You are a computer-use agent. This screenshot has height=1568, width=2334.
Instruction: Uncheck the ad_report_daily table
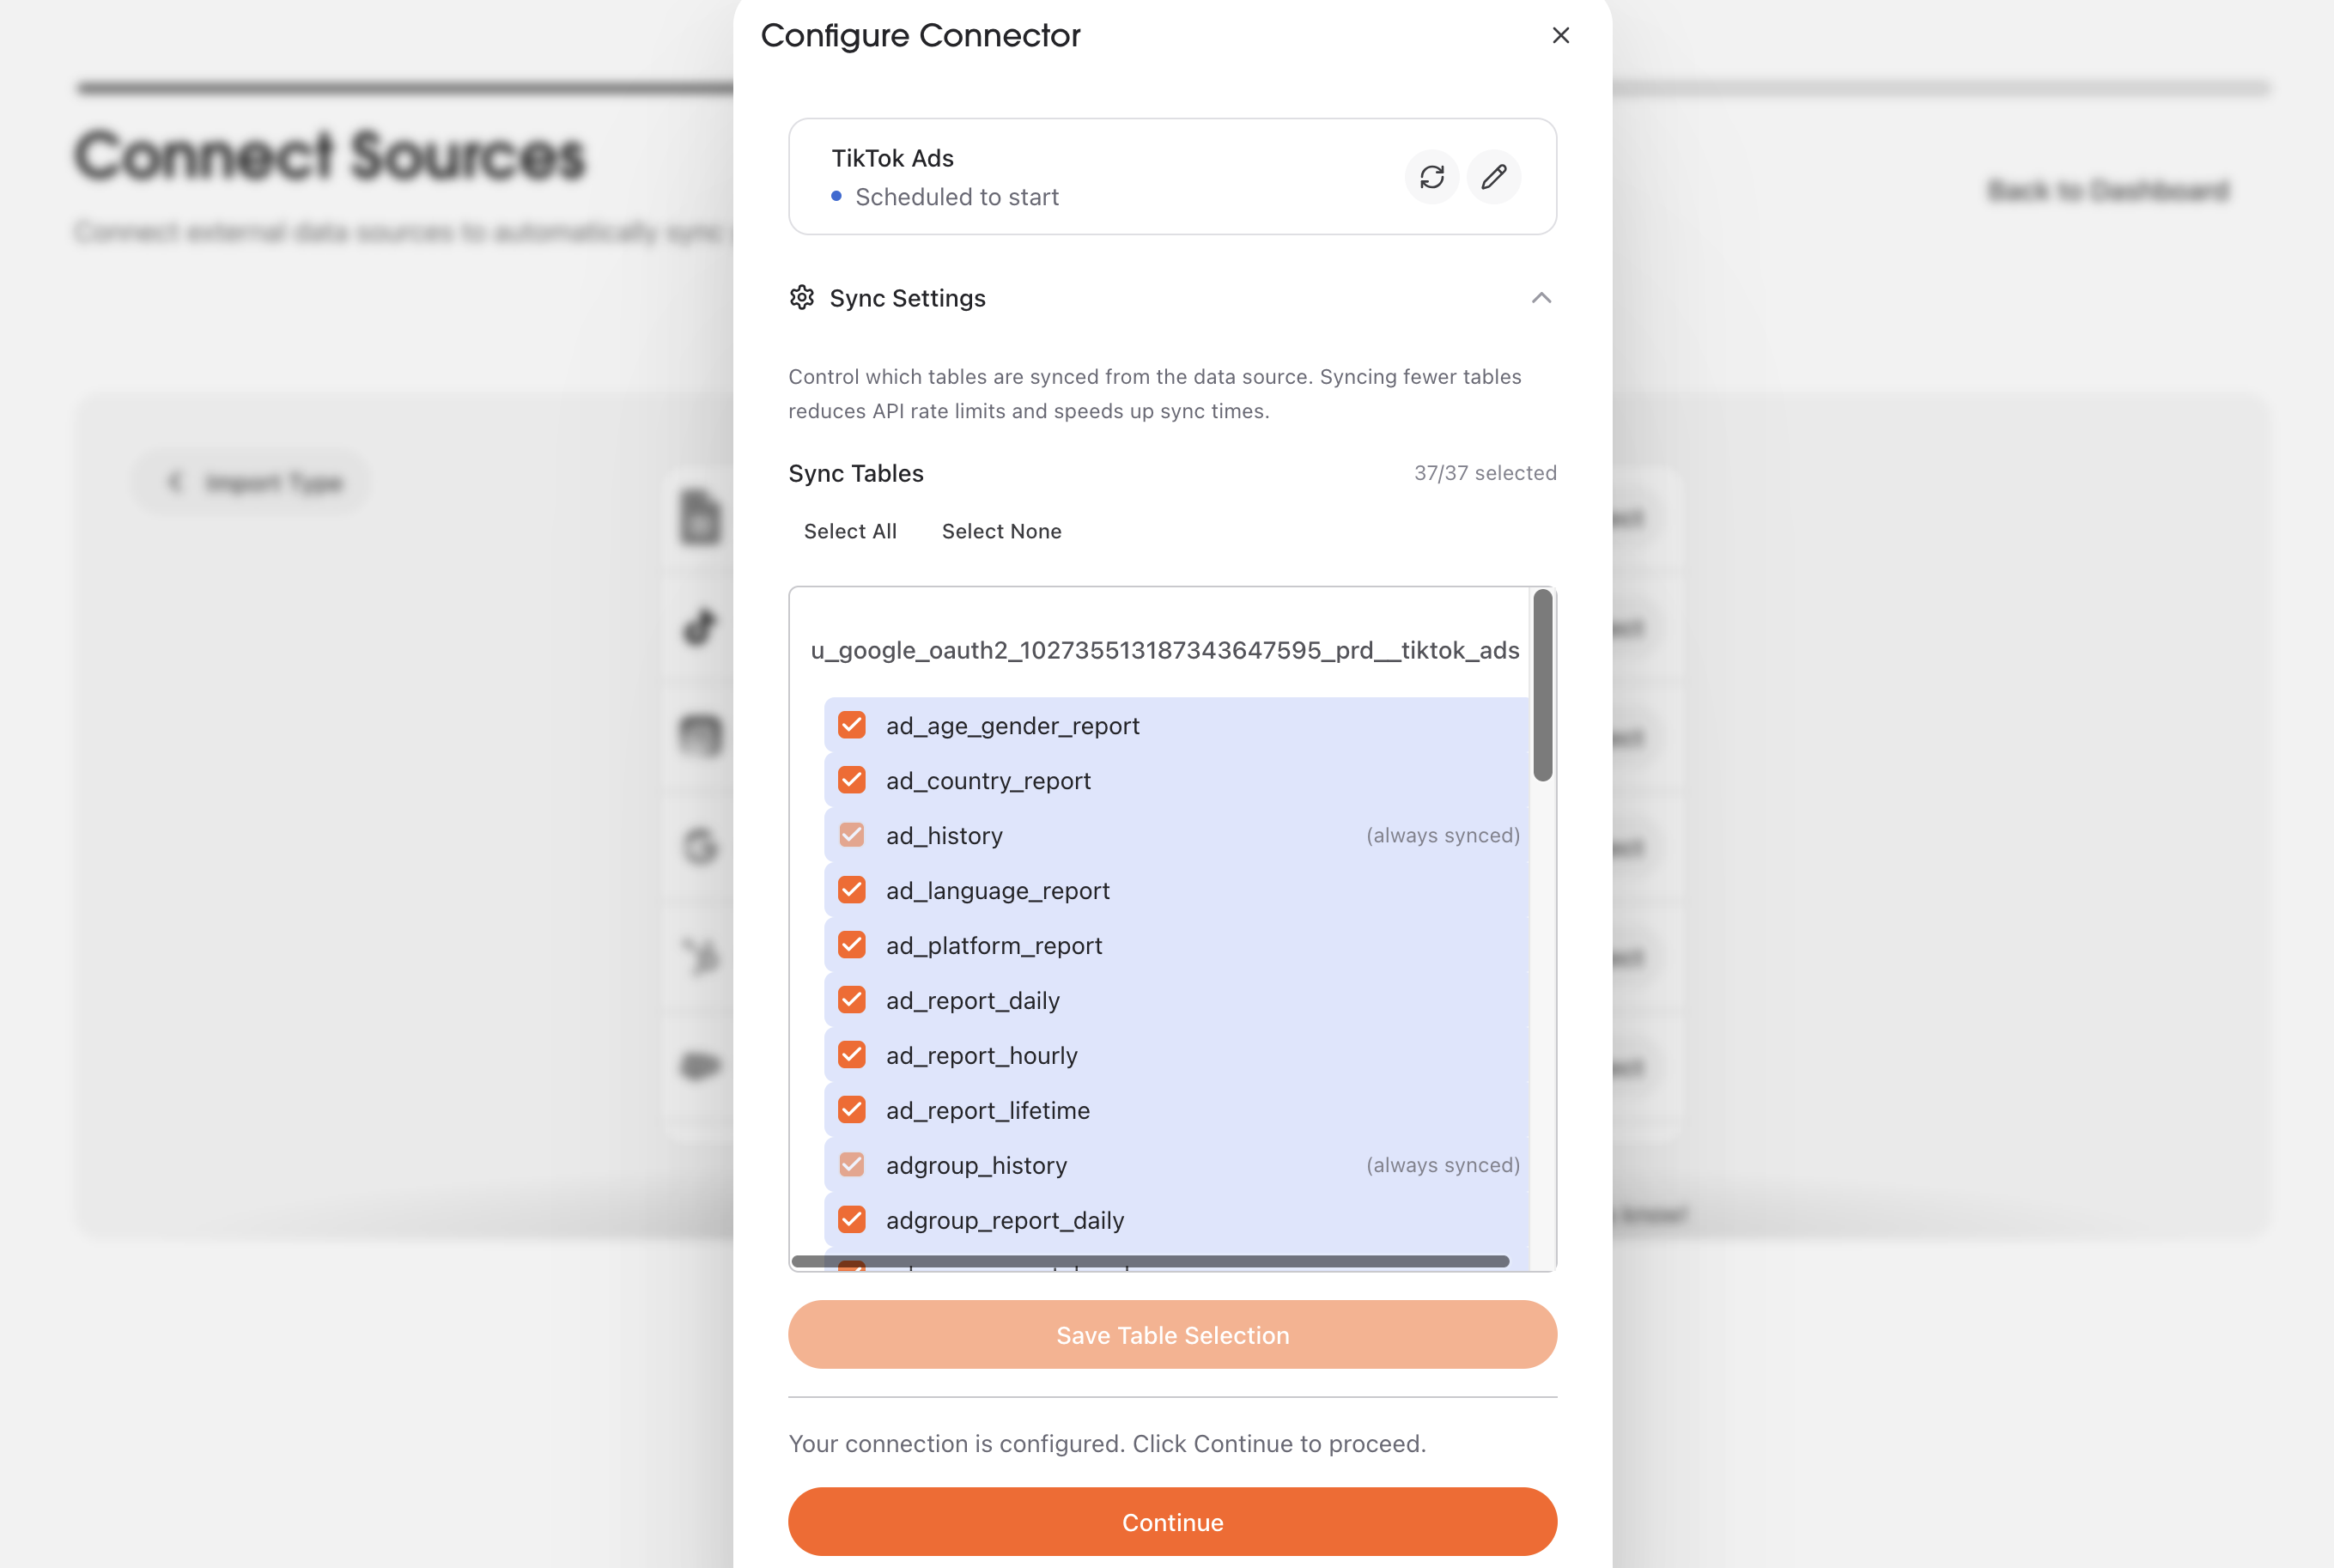pyautogui.click(x=851, y=999)
